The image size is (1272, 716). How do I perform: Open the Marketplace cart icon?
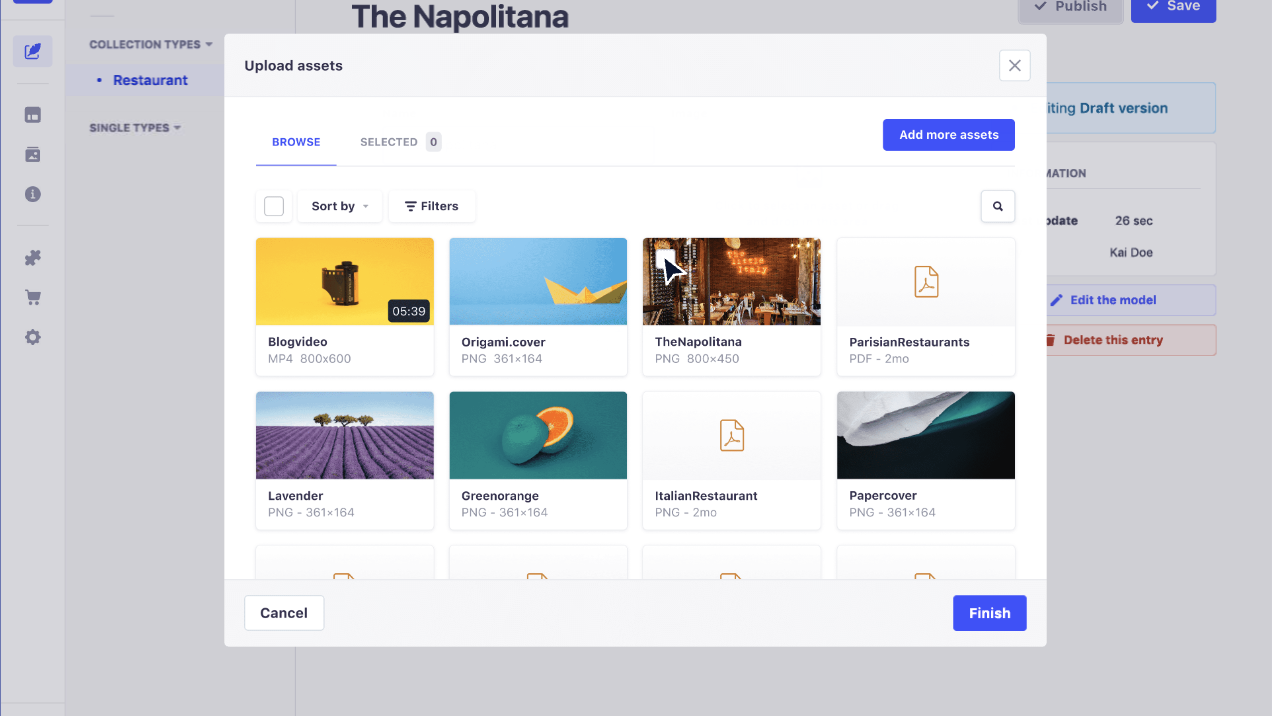33,297
